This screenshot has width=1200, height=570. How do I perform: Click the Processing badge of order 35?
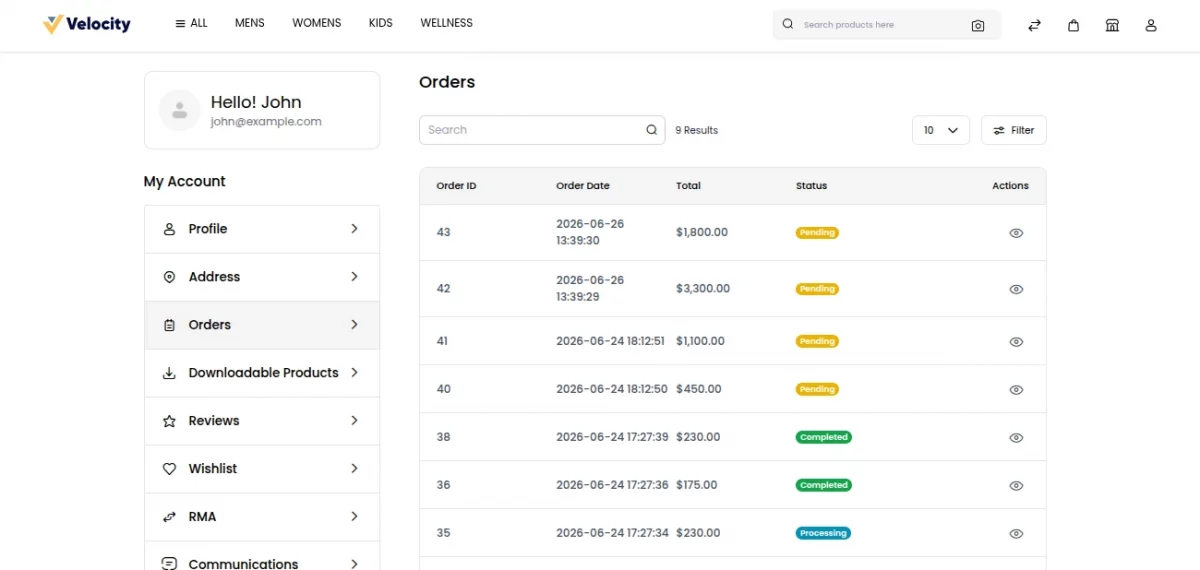823,533
